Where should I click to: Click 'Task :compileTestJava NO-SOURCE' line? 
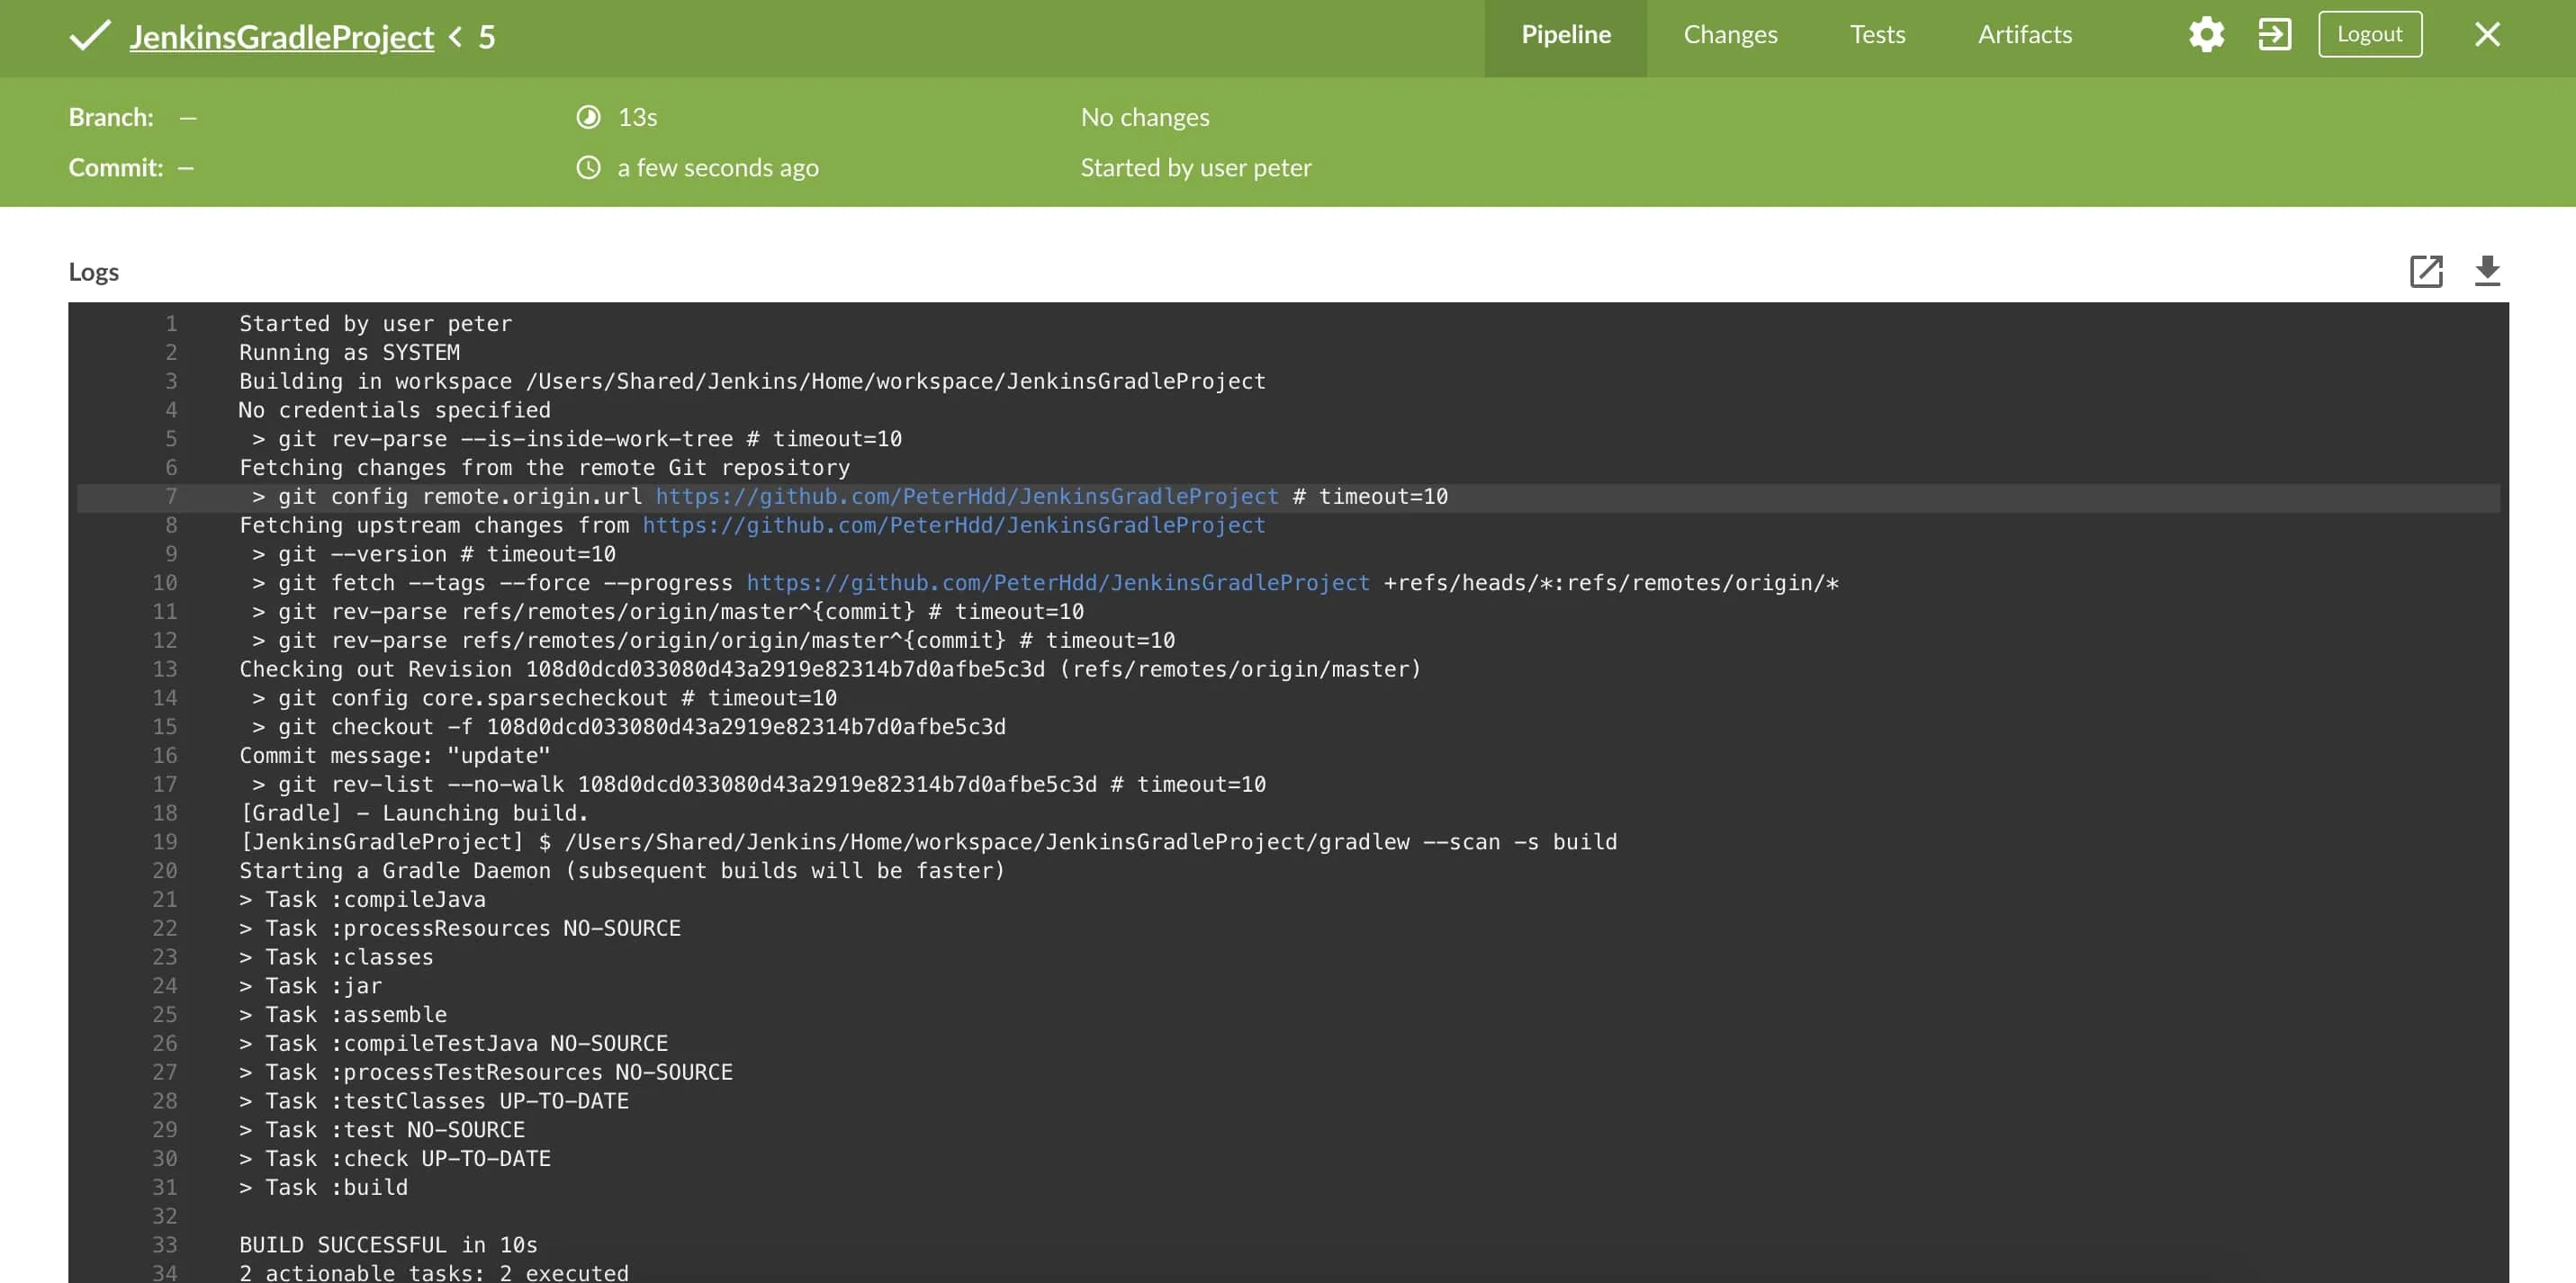[x=453, y=1045]
